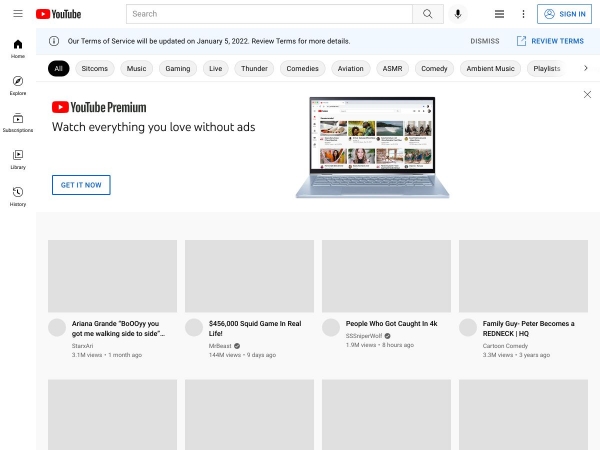Click '144M views • 9 days ago' text
Screen dimensions: 600x450
pos(242,355)
